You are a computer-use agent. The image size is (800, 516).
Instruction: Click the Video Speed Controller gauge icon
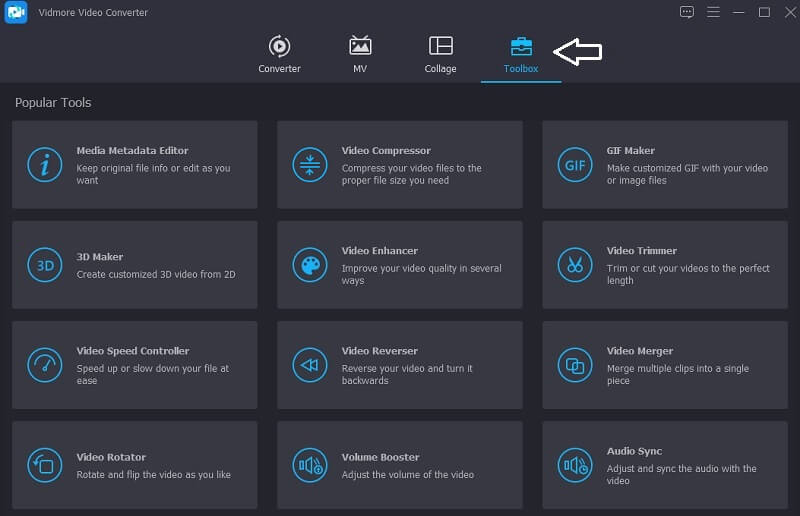point(44,365)
